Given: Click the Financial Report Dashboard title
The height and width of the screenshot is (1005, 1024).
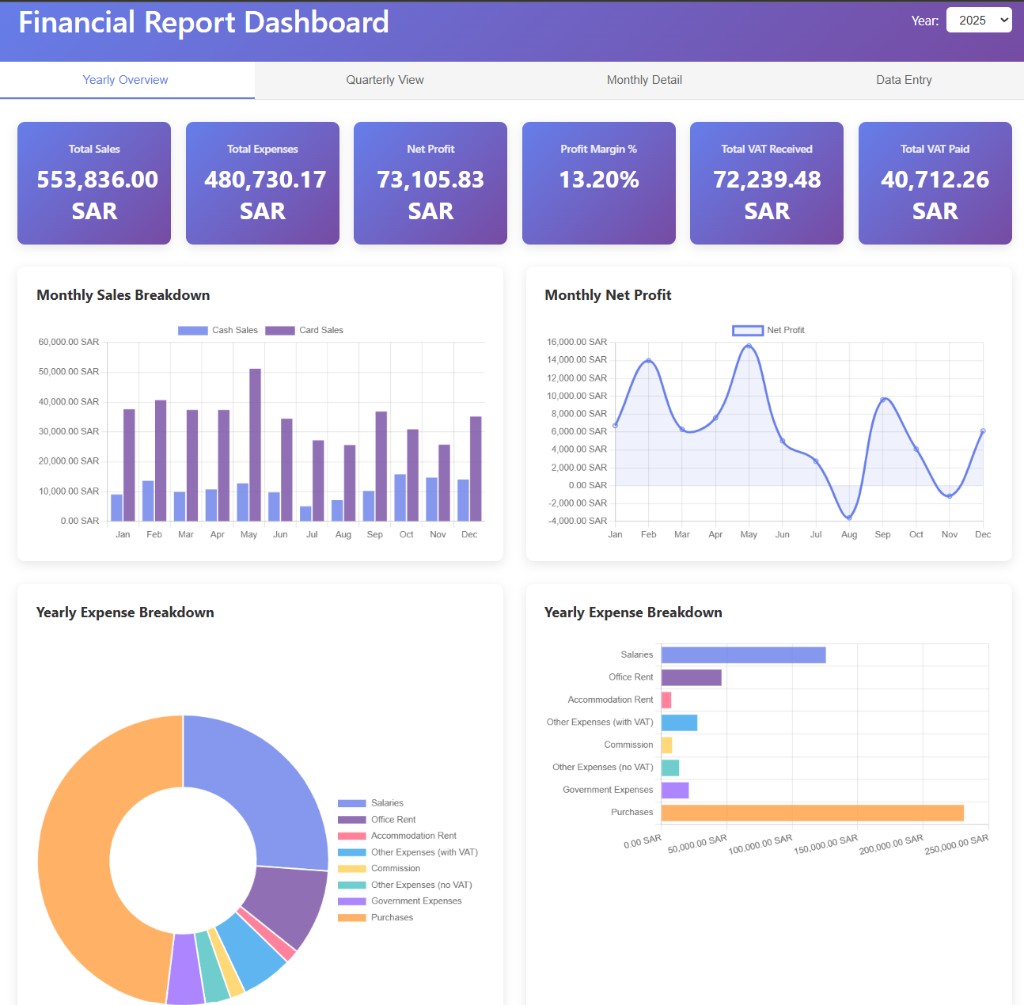Looking at the screenshot, I should [x=204, y=22].
